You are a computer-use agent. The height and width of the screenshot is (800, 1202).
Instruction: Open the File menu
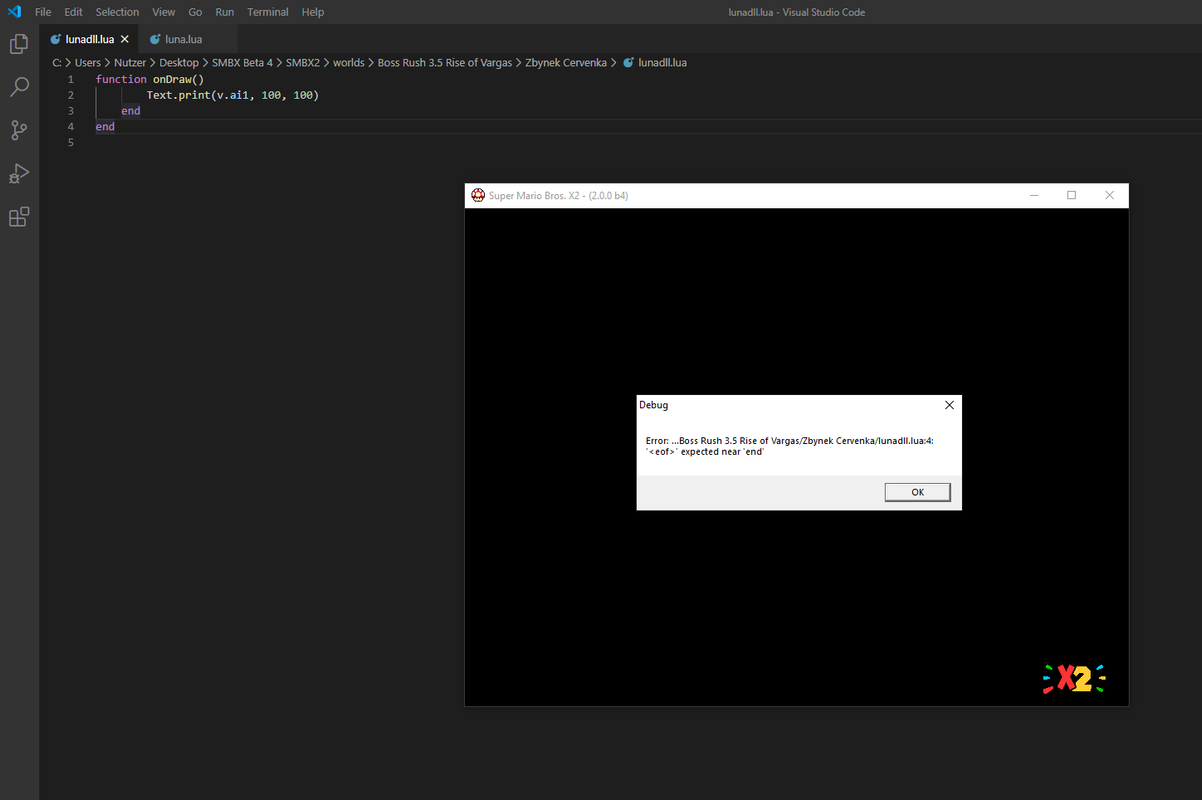click(43, 12)
